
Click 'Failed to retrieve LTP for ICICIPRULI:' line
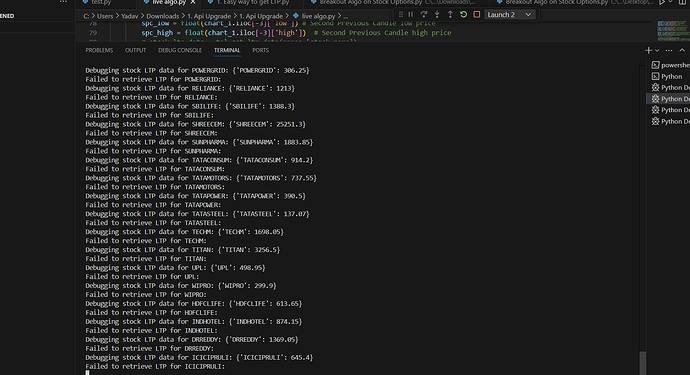pyautogui.click(x=155, y=366)
